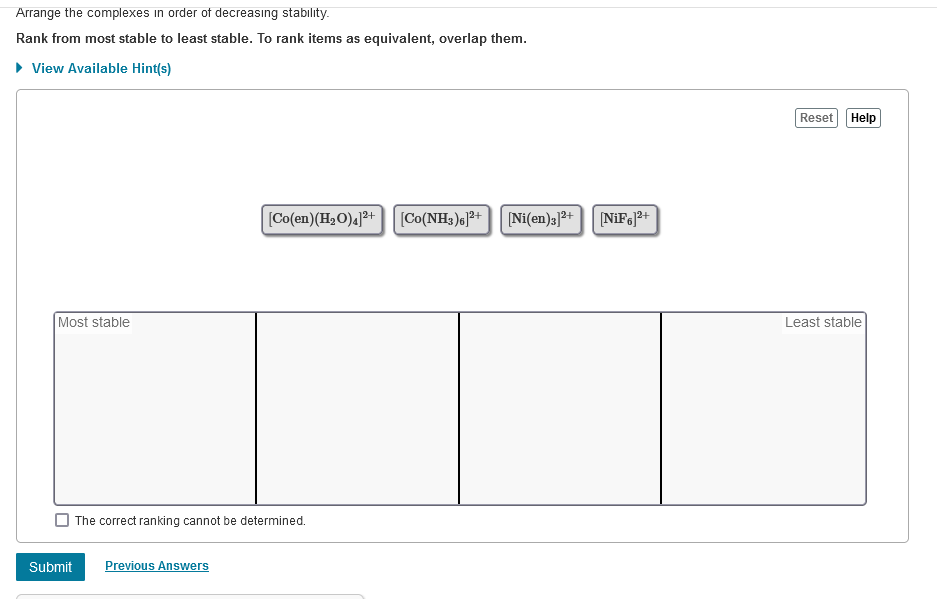Viewport: 937px width, 599px height.
Task: Select the [Co(en)(H2O)4]2+ complex tile
Action: [322, 218]
